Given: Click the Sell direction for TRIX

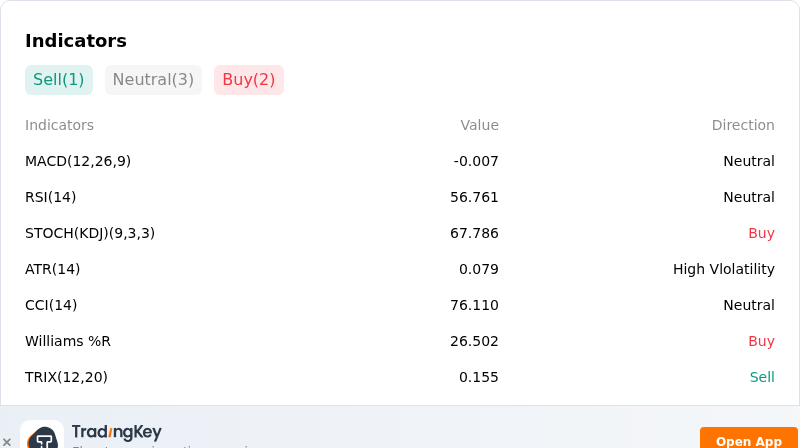Looking at the screenshot, I should coord(762,377).
